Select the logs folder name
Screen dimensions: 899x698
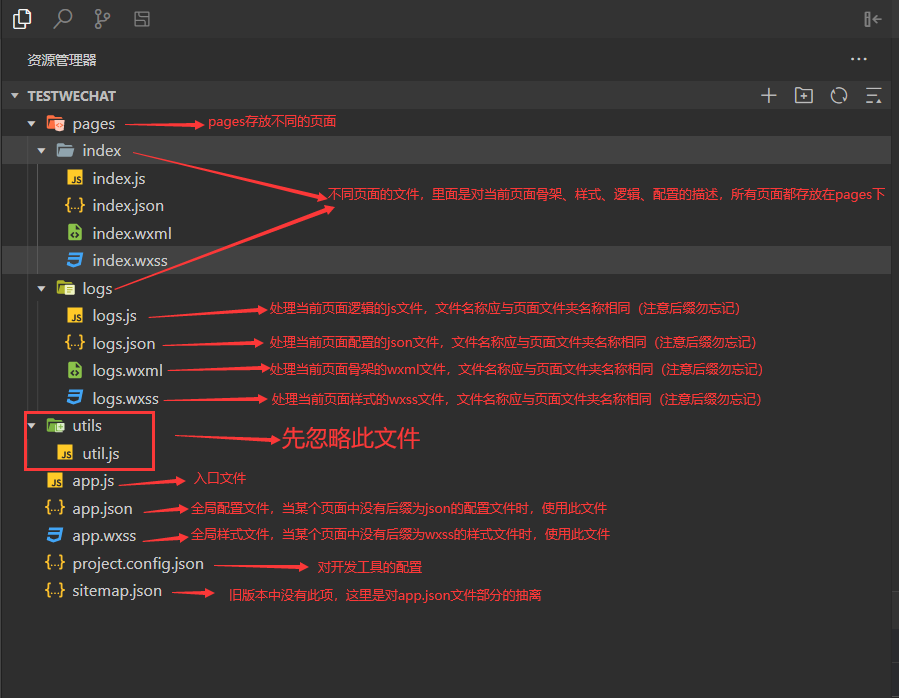tap(97, 288)
